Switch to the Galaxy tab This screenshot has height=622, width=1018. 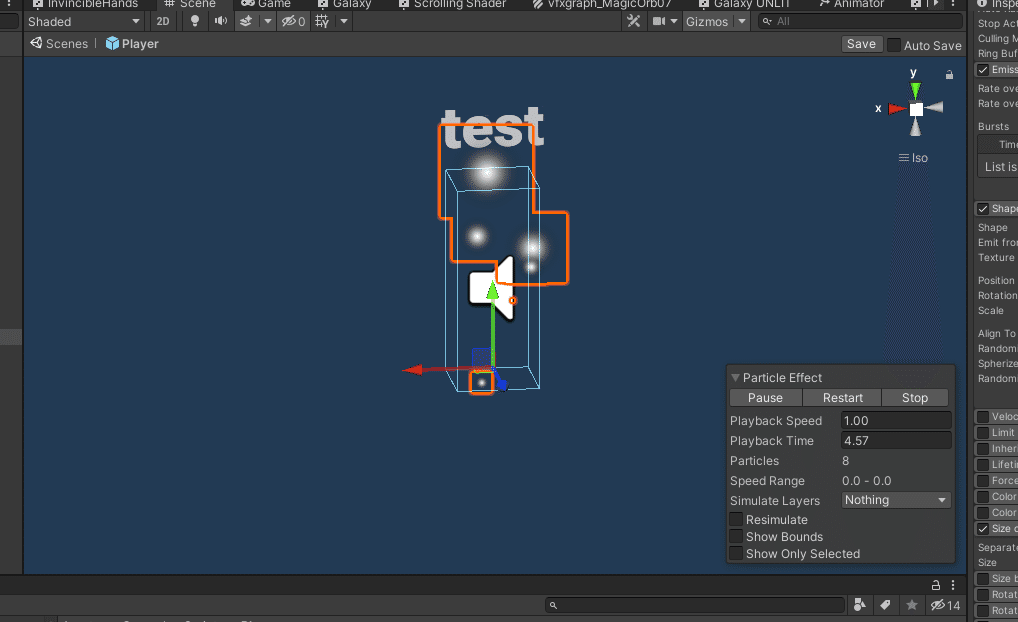pos(345,5)
